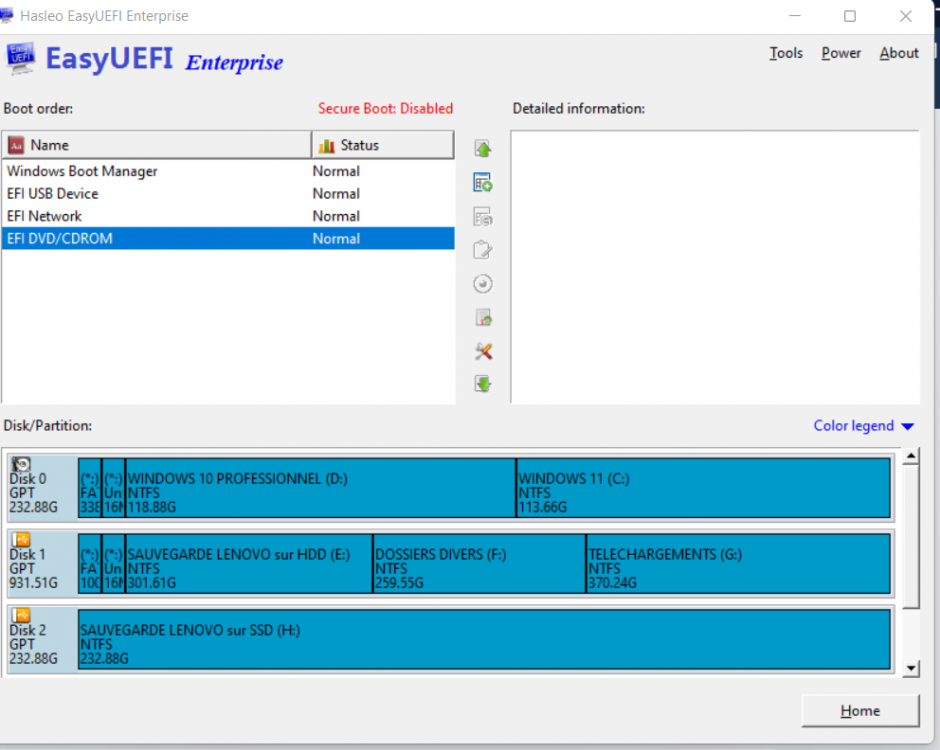Select Windows Boot Manager entry

[x=228, y=171]
